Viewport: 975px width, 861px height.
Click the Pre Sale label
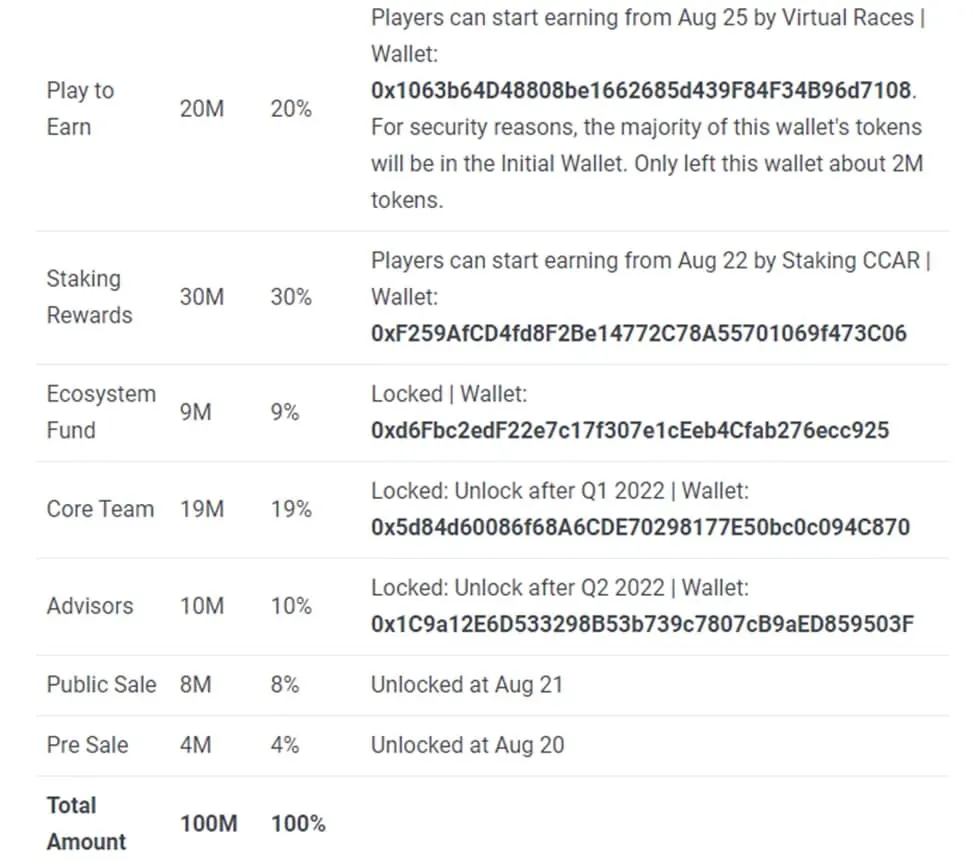88,745
